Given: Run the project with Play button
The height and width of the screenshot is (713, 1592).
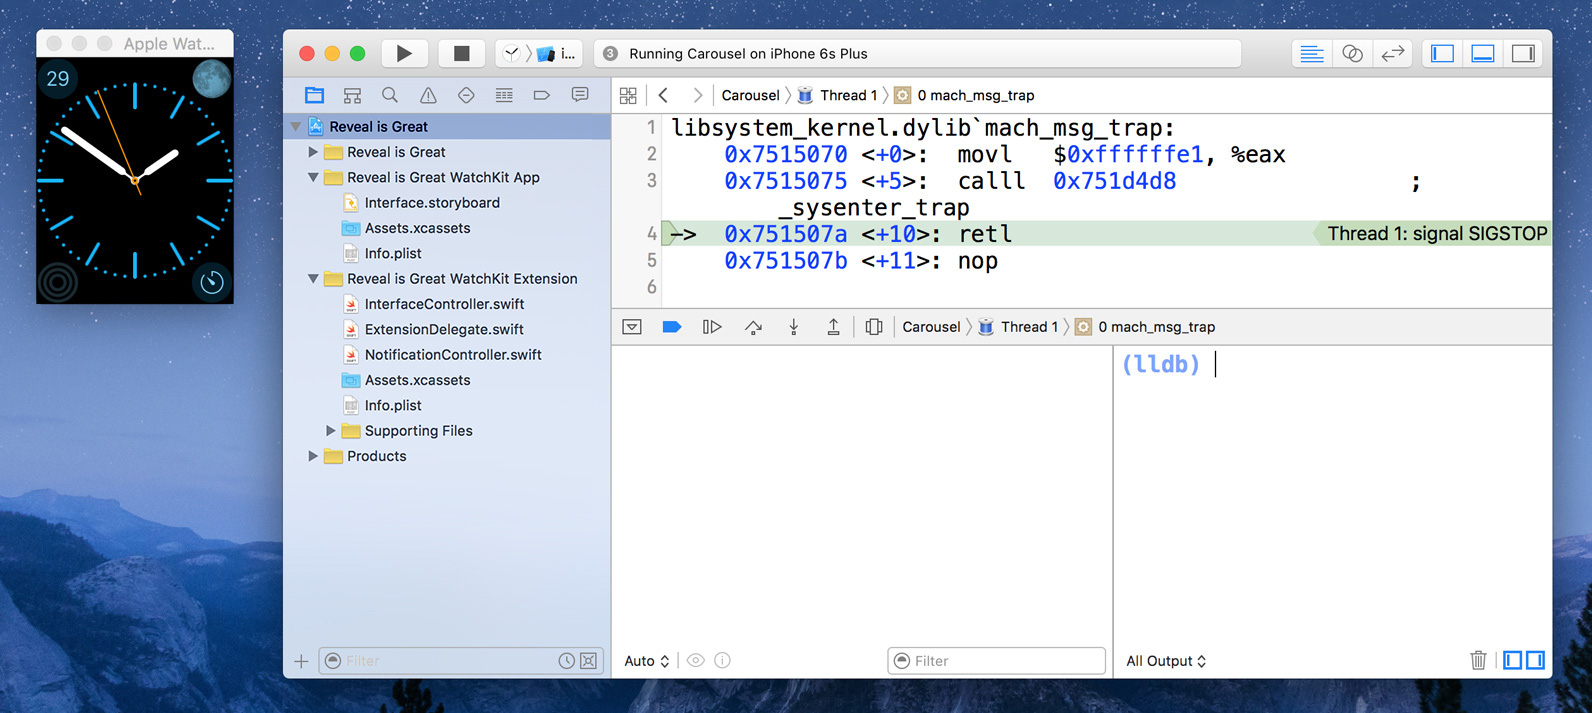Looking at the screenshot, I should coord(404,54).
